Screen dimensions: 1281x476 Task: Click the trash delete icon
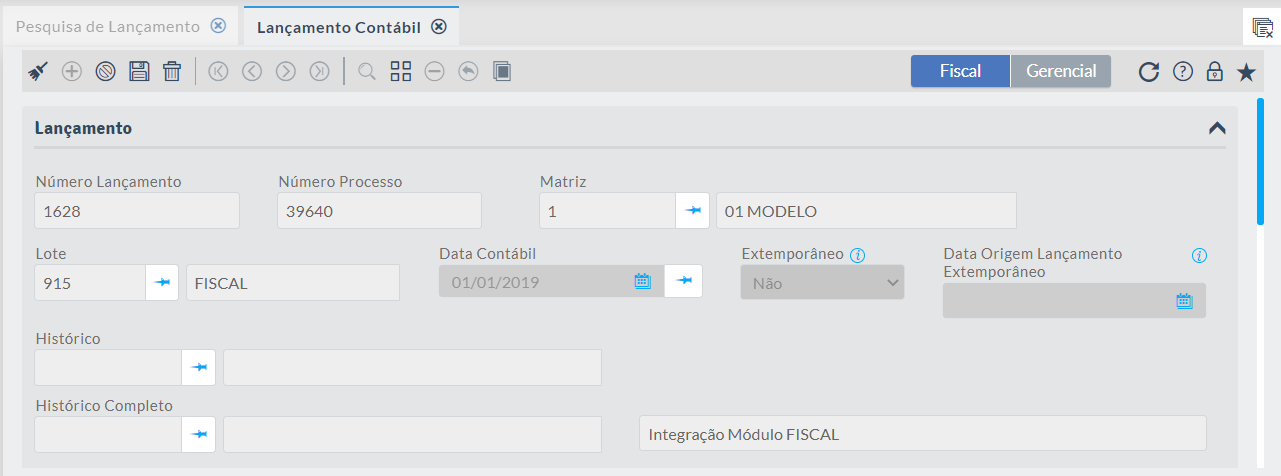pos(172,71)
